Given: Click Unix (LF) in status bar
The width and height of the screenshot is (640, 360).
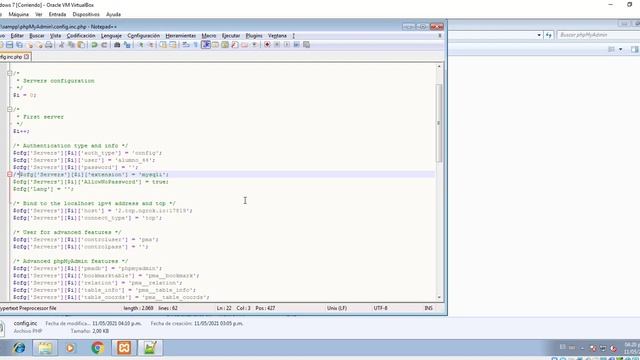Looking at the screenshot, I should tap(336, 308).
